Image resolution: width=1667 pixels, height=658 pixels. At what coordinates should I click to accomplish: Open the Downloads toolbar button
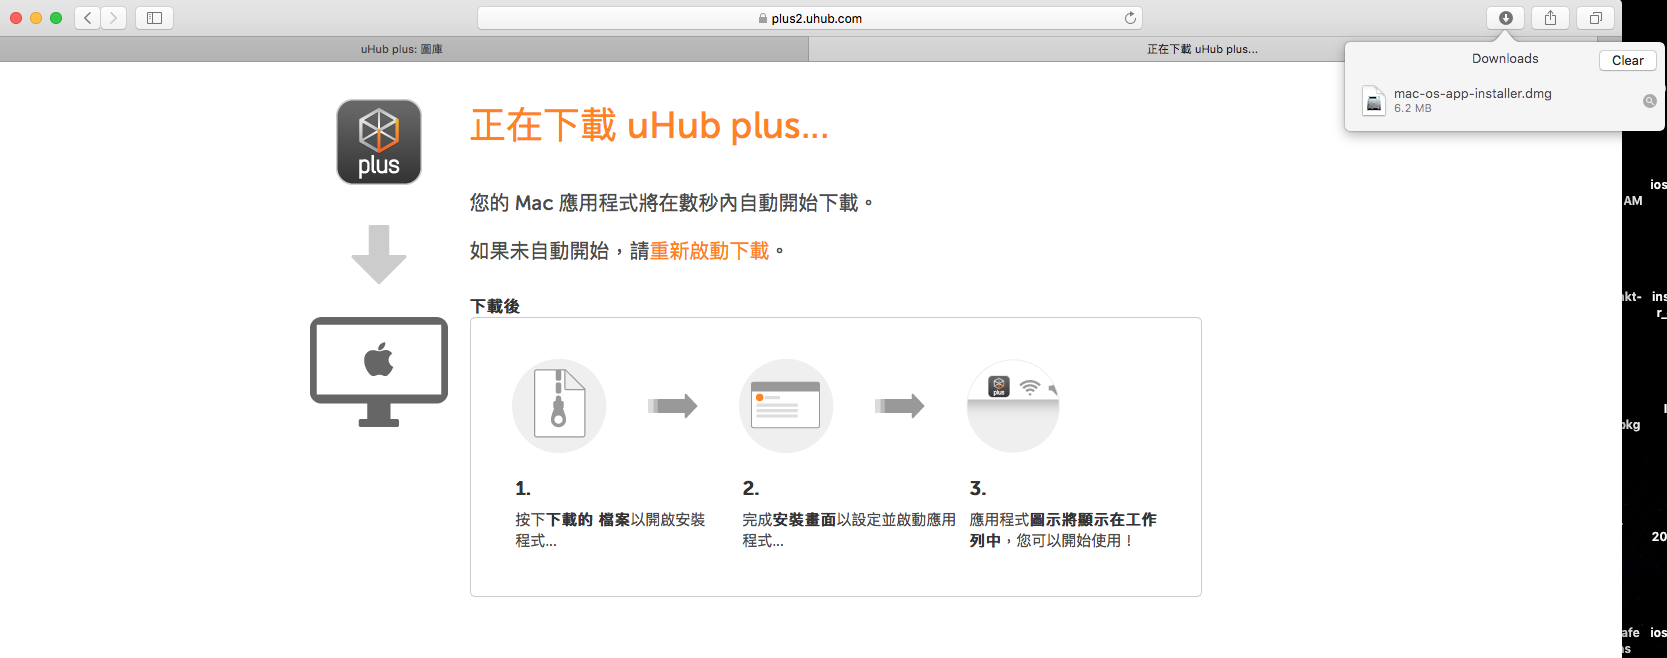tap(1505, 18)
